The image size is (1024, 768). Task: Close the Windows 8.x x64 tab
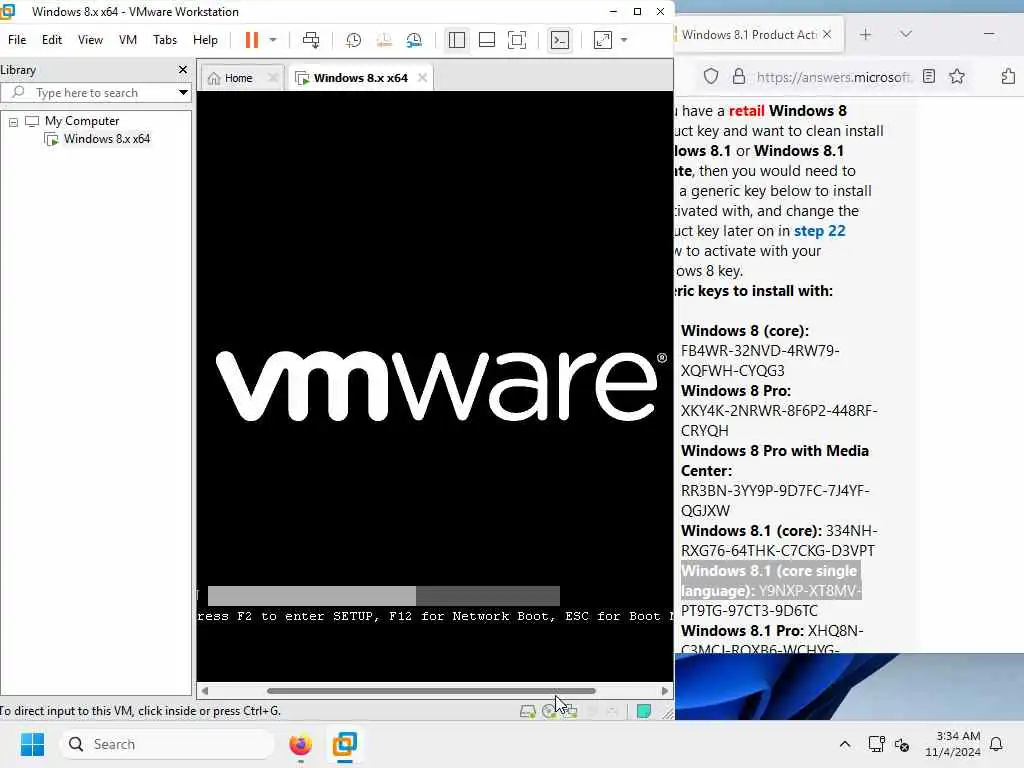[x=423, y=78]
